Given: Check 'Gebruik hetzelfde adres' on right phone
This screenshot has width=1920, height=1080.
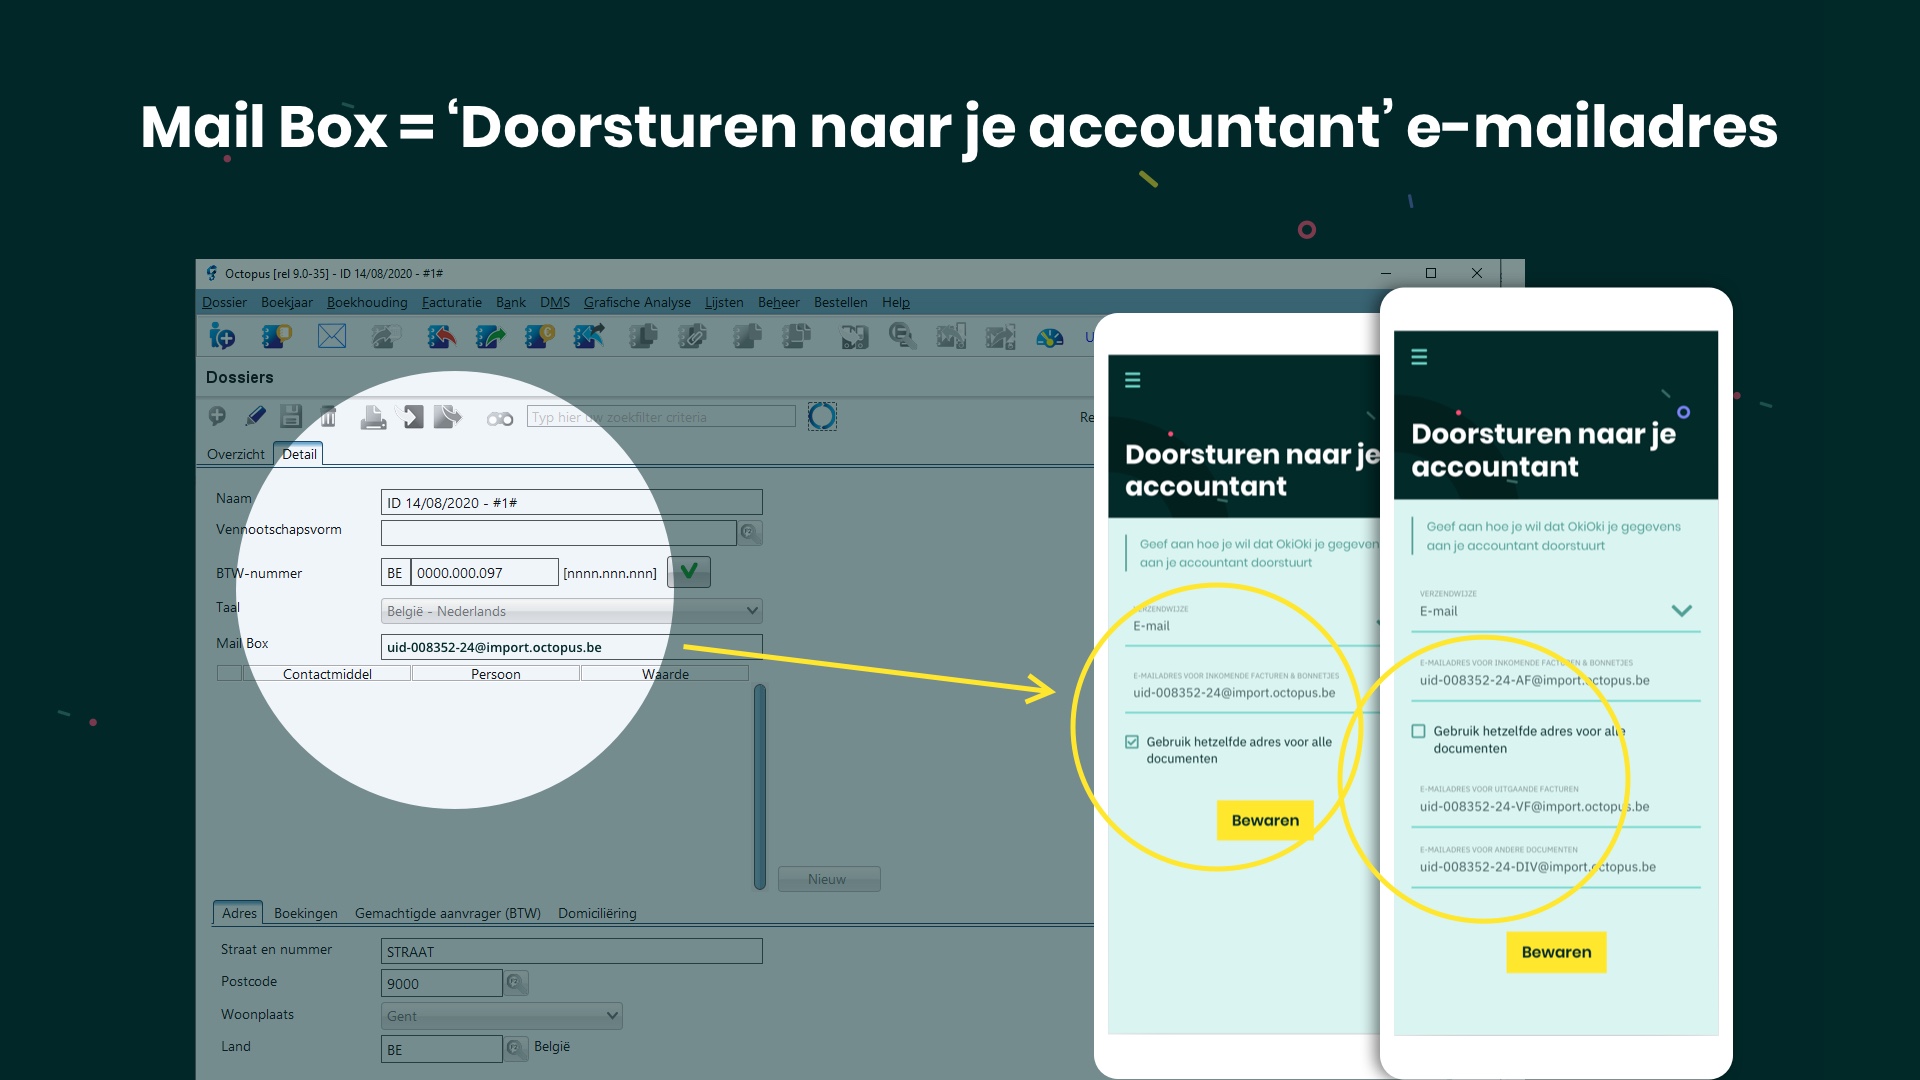Looking at the screenshot, I should (1418, 731).
